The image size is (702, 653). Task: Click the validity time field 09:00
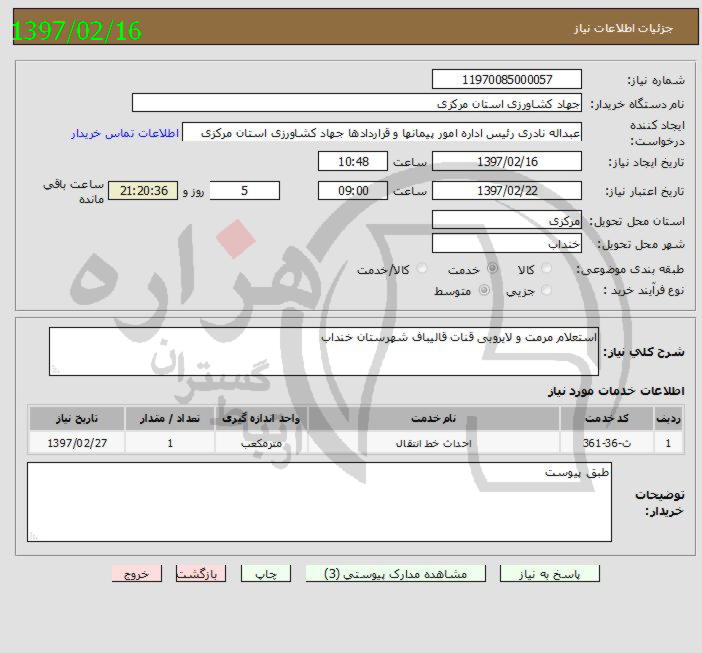coord(353,191)
